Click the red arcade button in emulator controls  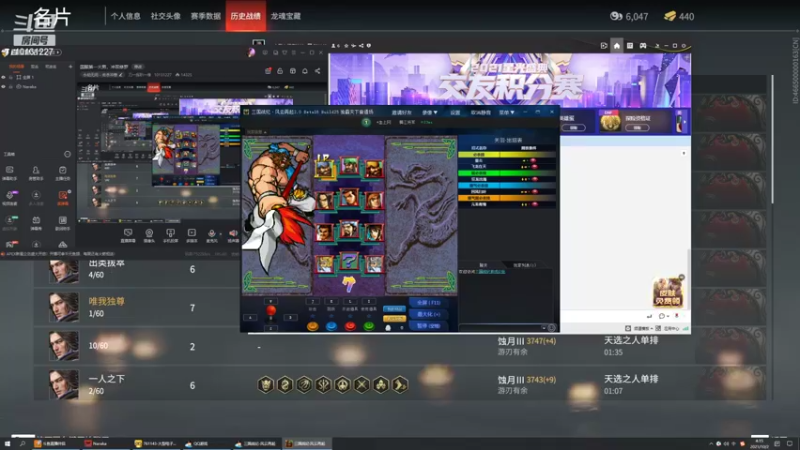tap(350, 326)
